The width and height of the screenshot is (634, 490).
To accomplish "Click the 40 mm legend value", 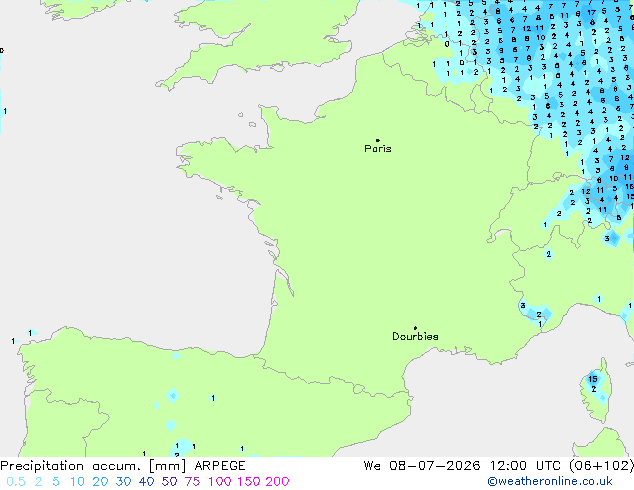I will point(146,482).
